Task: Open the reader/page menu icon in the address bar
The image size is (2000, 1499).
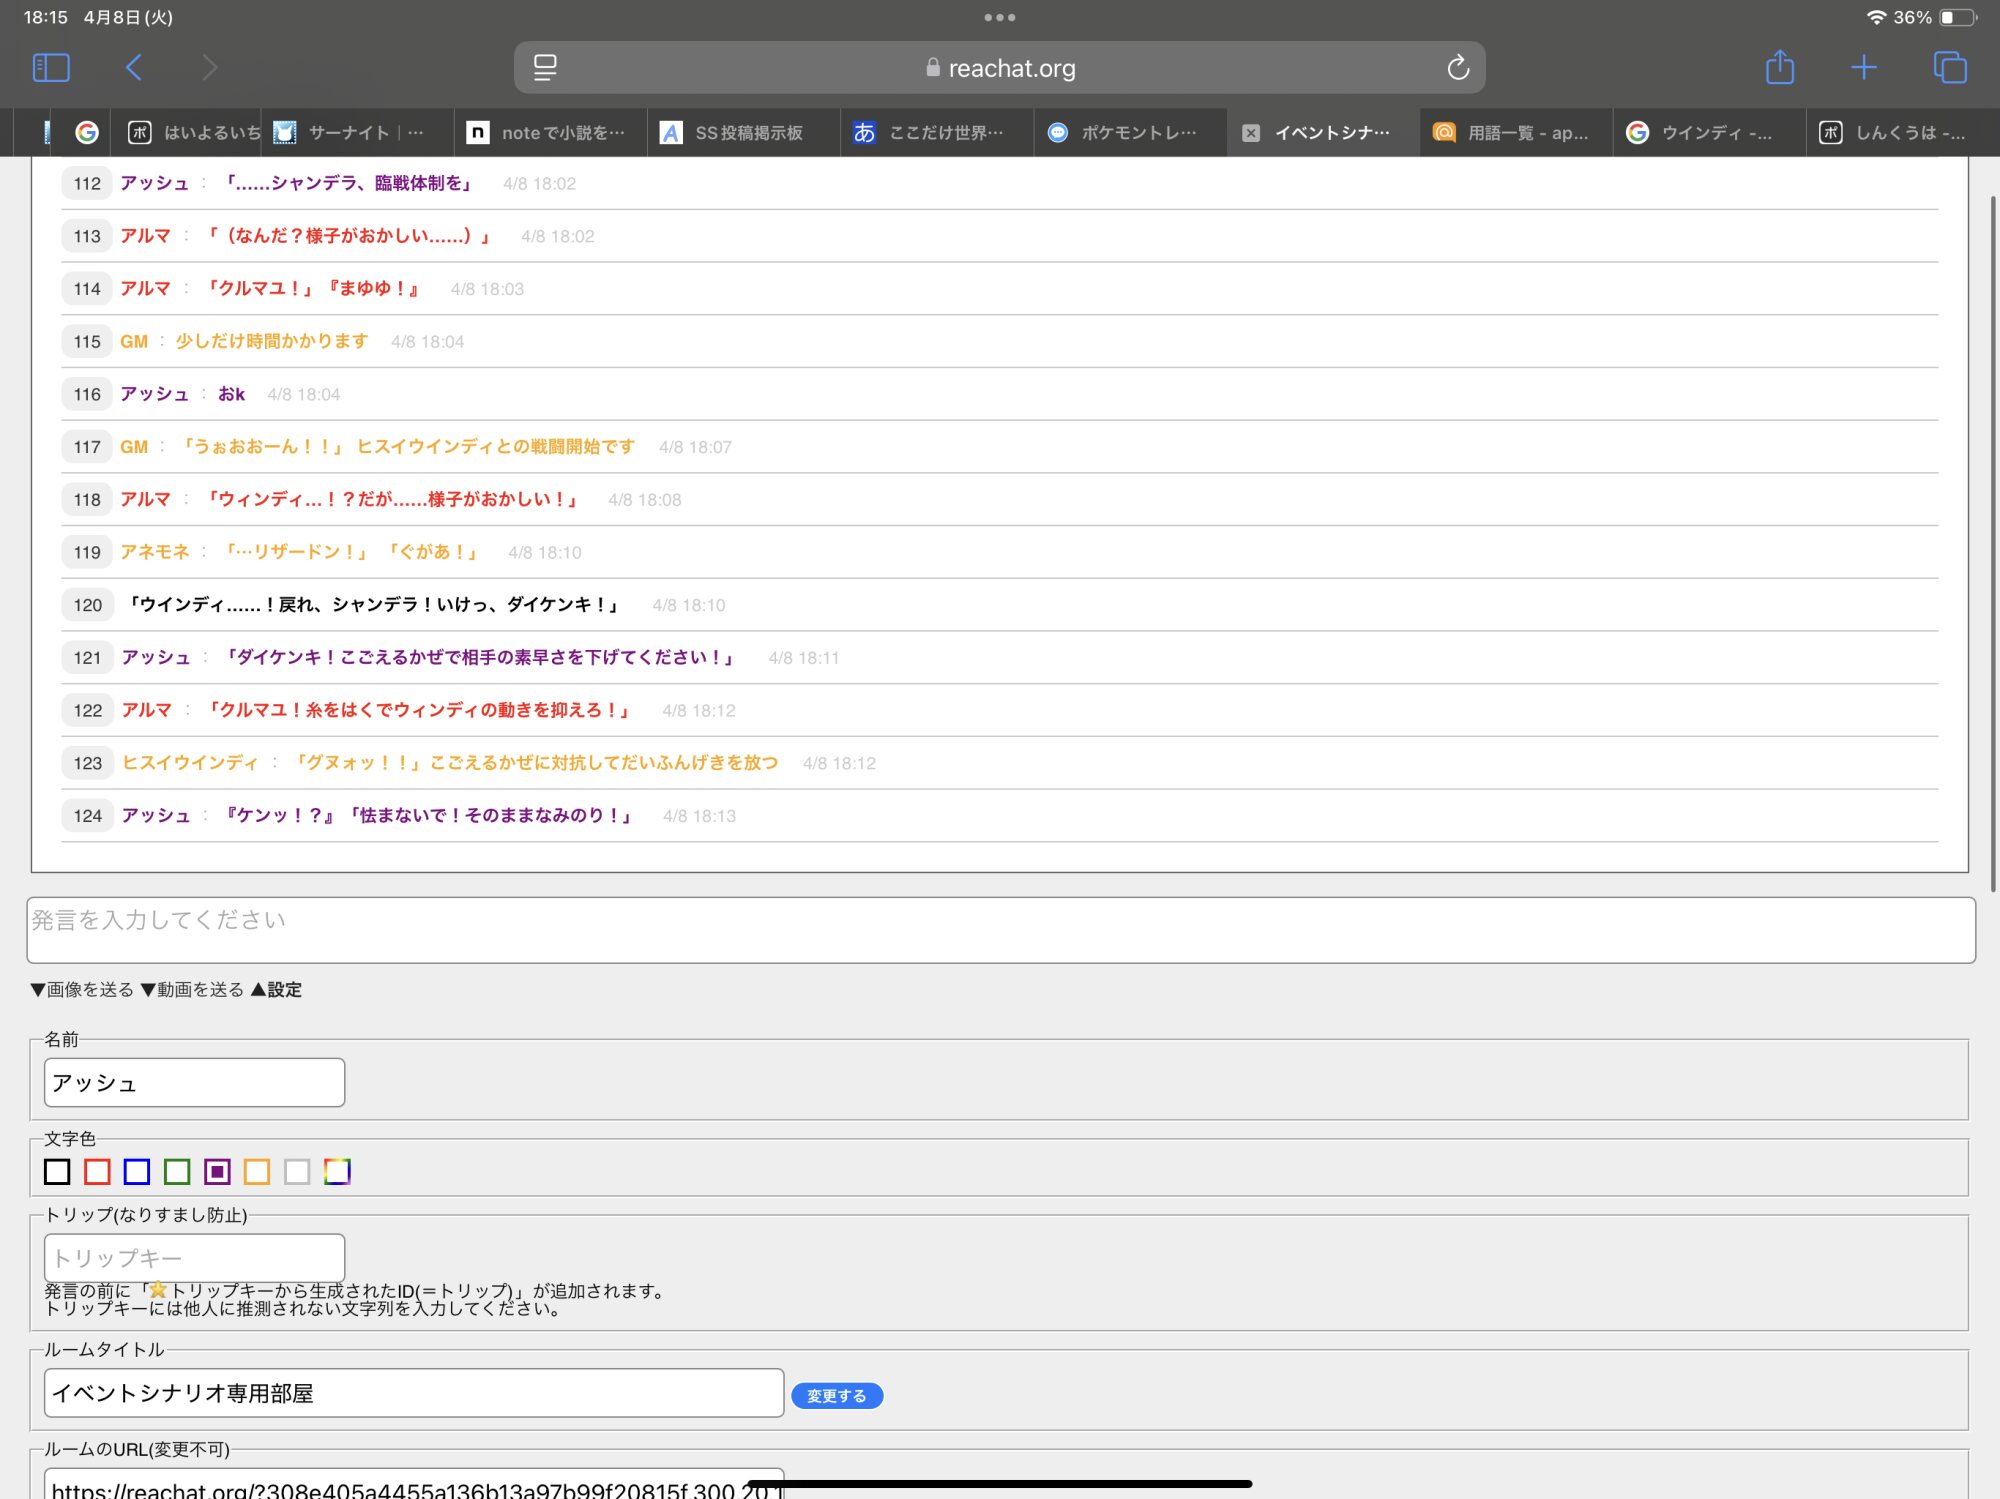Action: tap(545, 68)
